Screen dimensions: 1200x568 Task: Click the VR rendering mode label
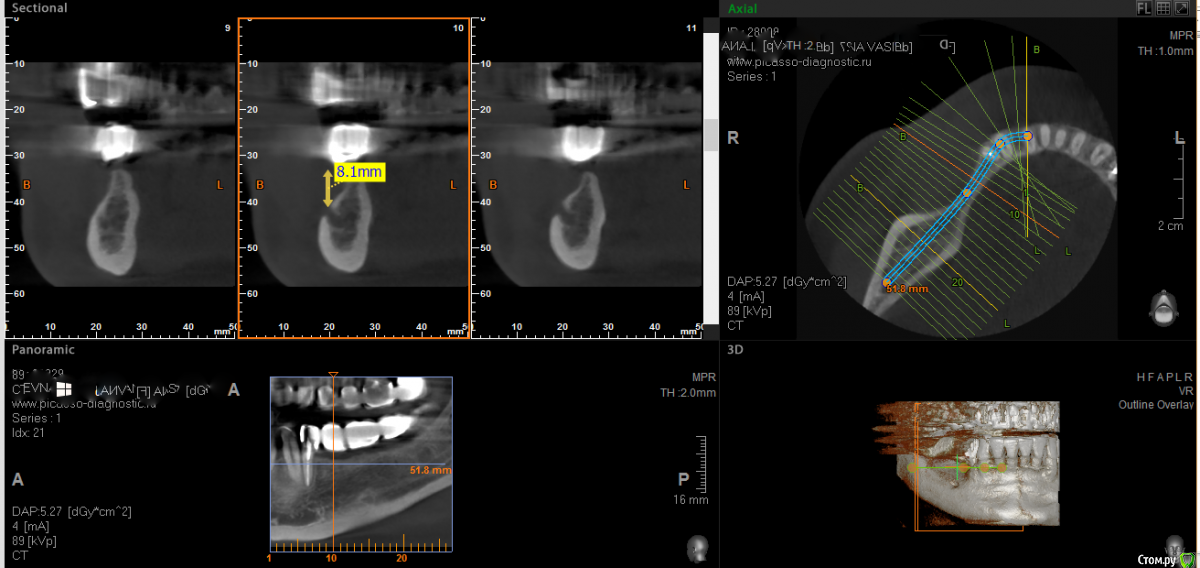tap(1185, 391)
